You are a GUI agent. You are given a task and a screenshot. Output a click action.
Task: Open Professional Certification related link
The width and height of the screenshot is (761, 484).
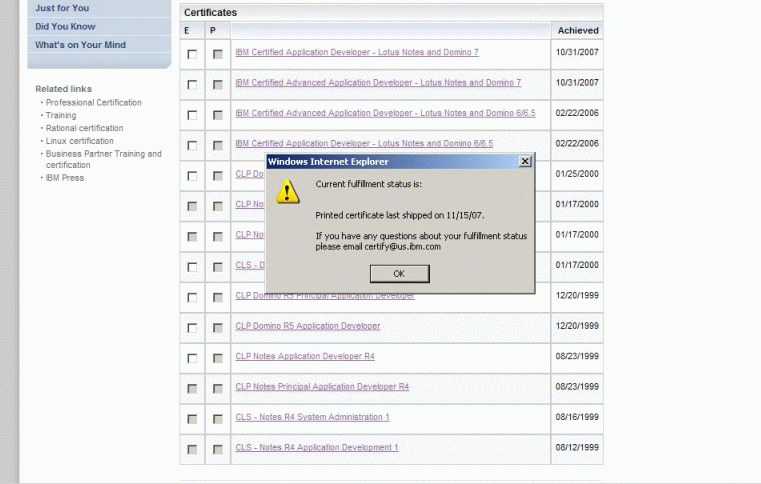coord(94,102)
